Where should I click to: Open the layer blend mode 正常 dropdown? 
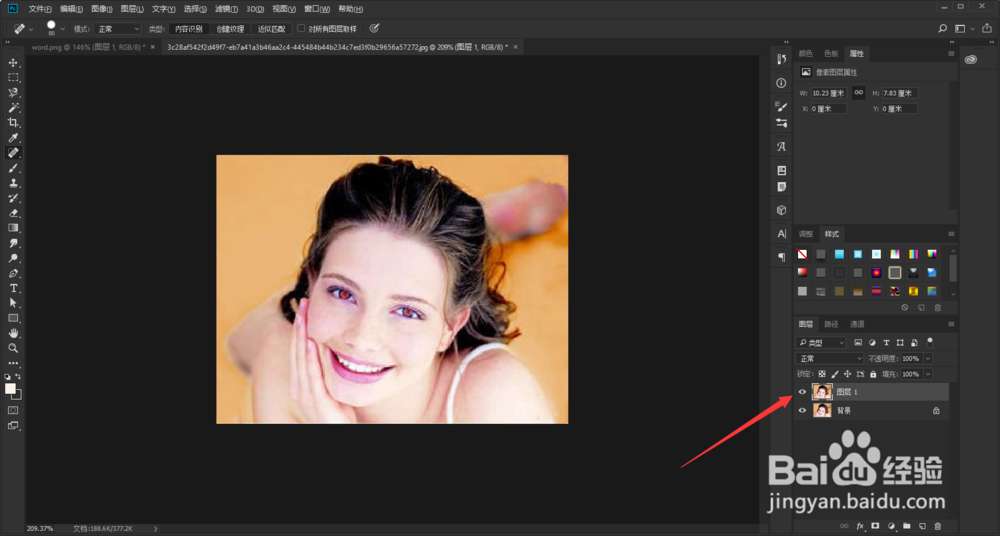click(829, 359)
